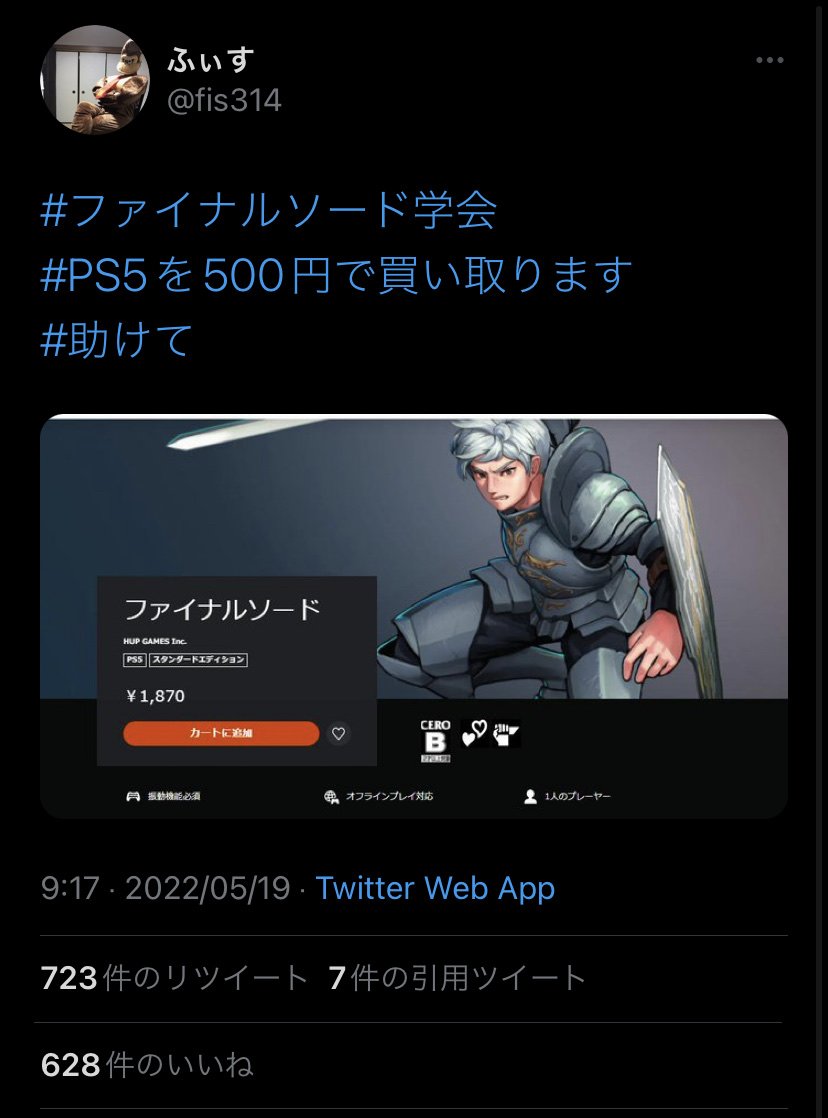Open the attached PlayStation Store image
Viewport: 828px width, 1118px height.
point(414,616)
